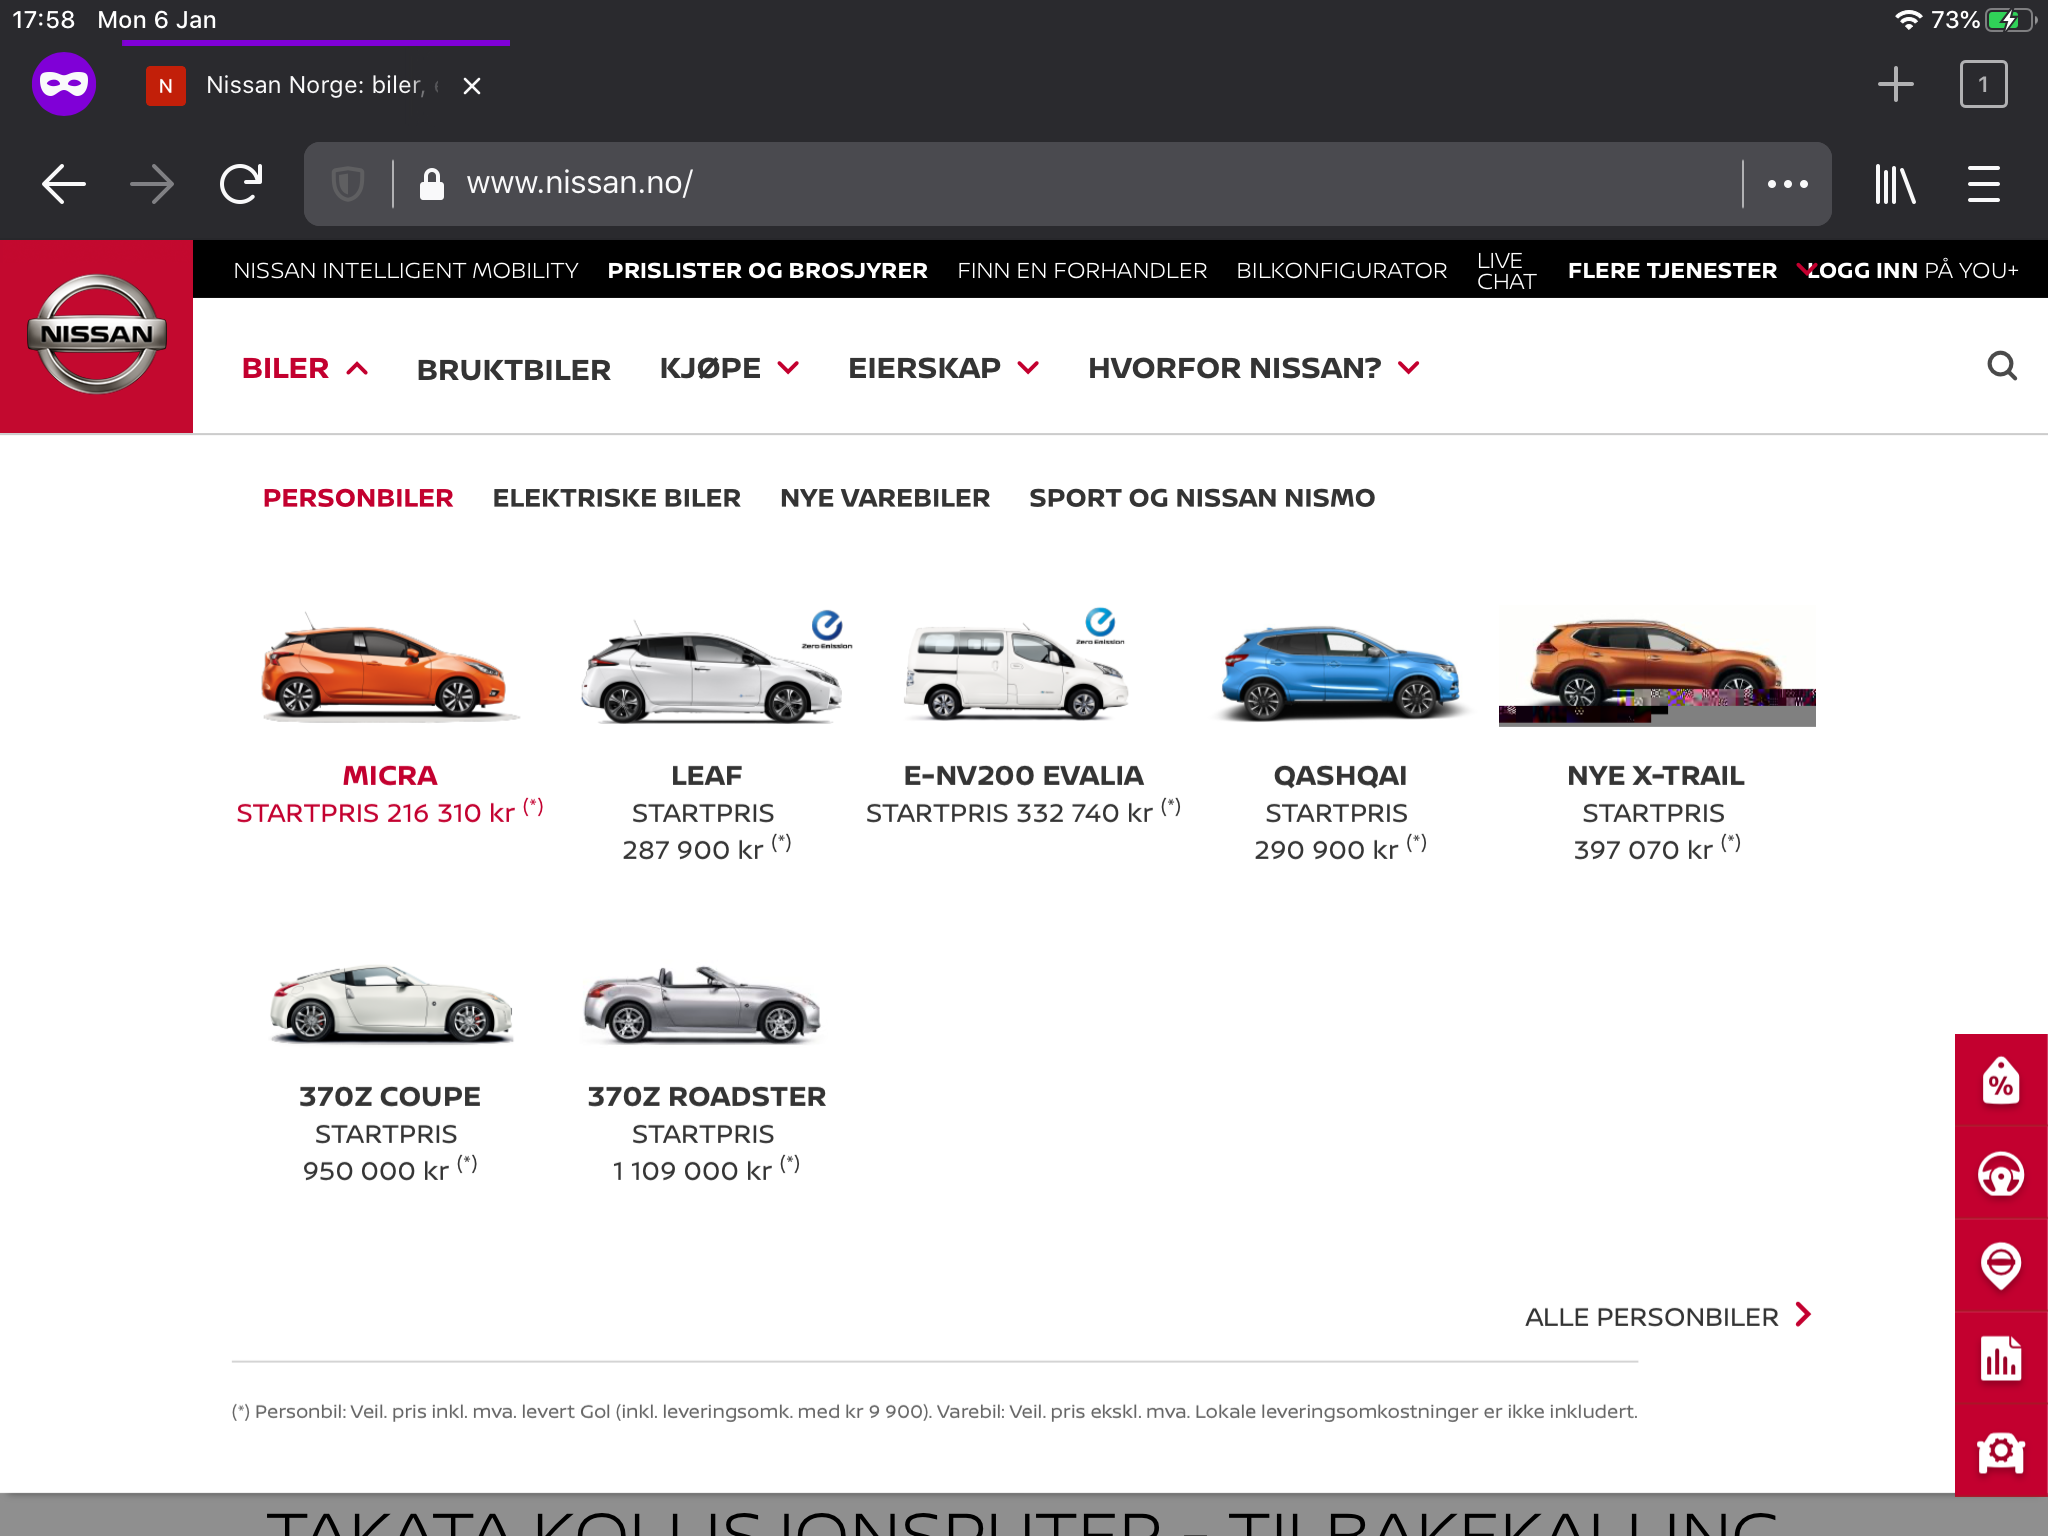Open FINN EN FORHANDLER link
The image size is (2048, 1536).
[1082, 270]
